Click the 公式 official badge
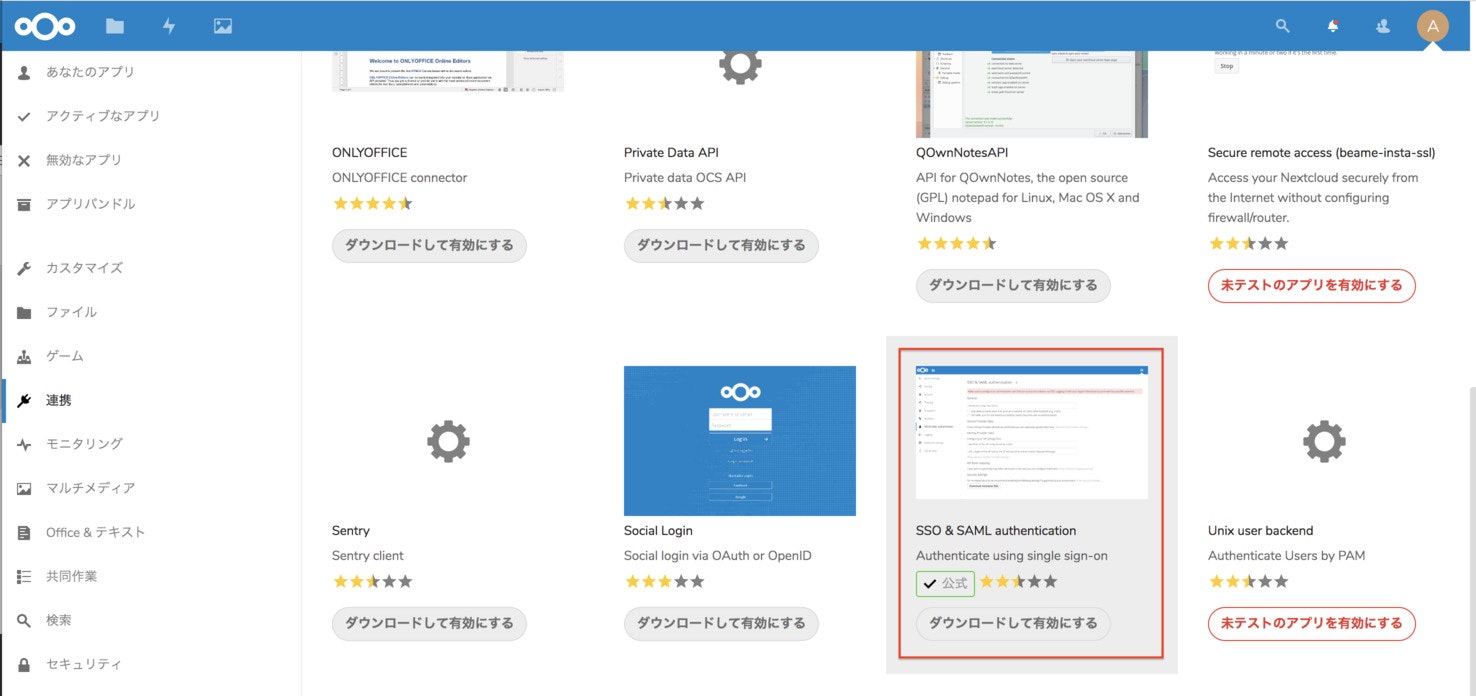The image size is (1476, 696). [x=945, y=583]
